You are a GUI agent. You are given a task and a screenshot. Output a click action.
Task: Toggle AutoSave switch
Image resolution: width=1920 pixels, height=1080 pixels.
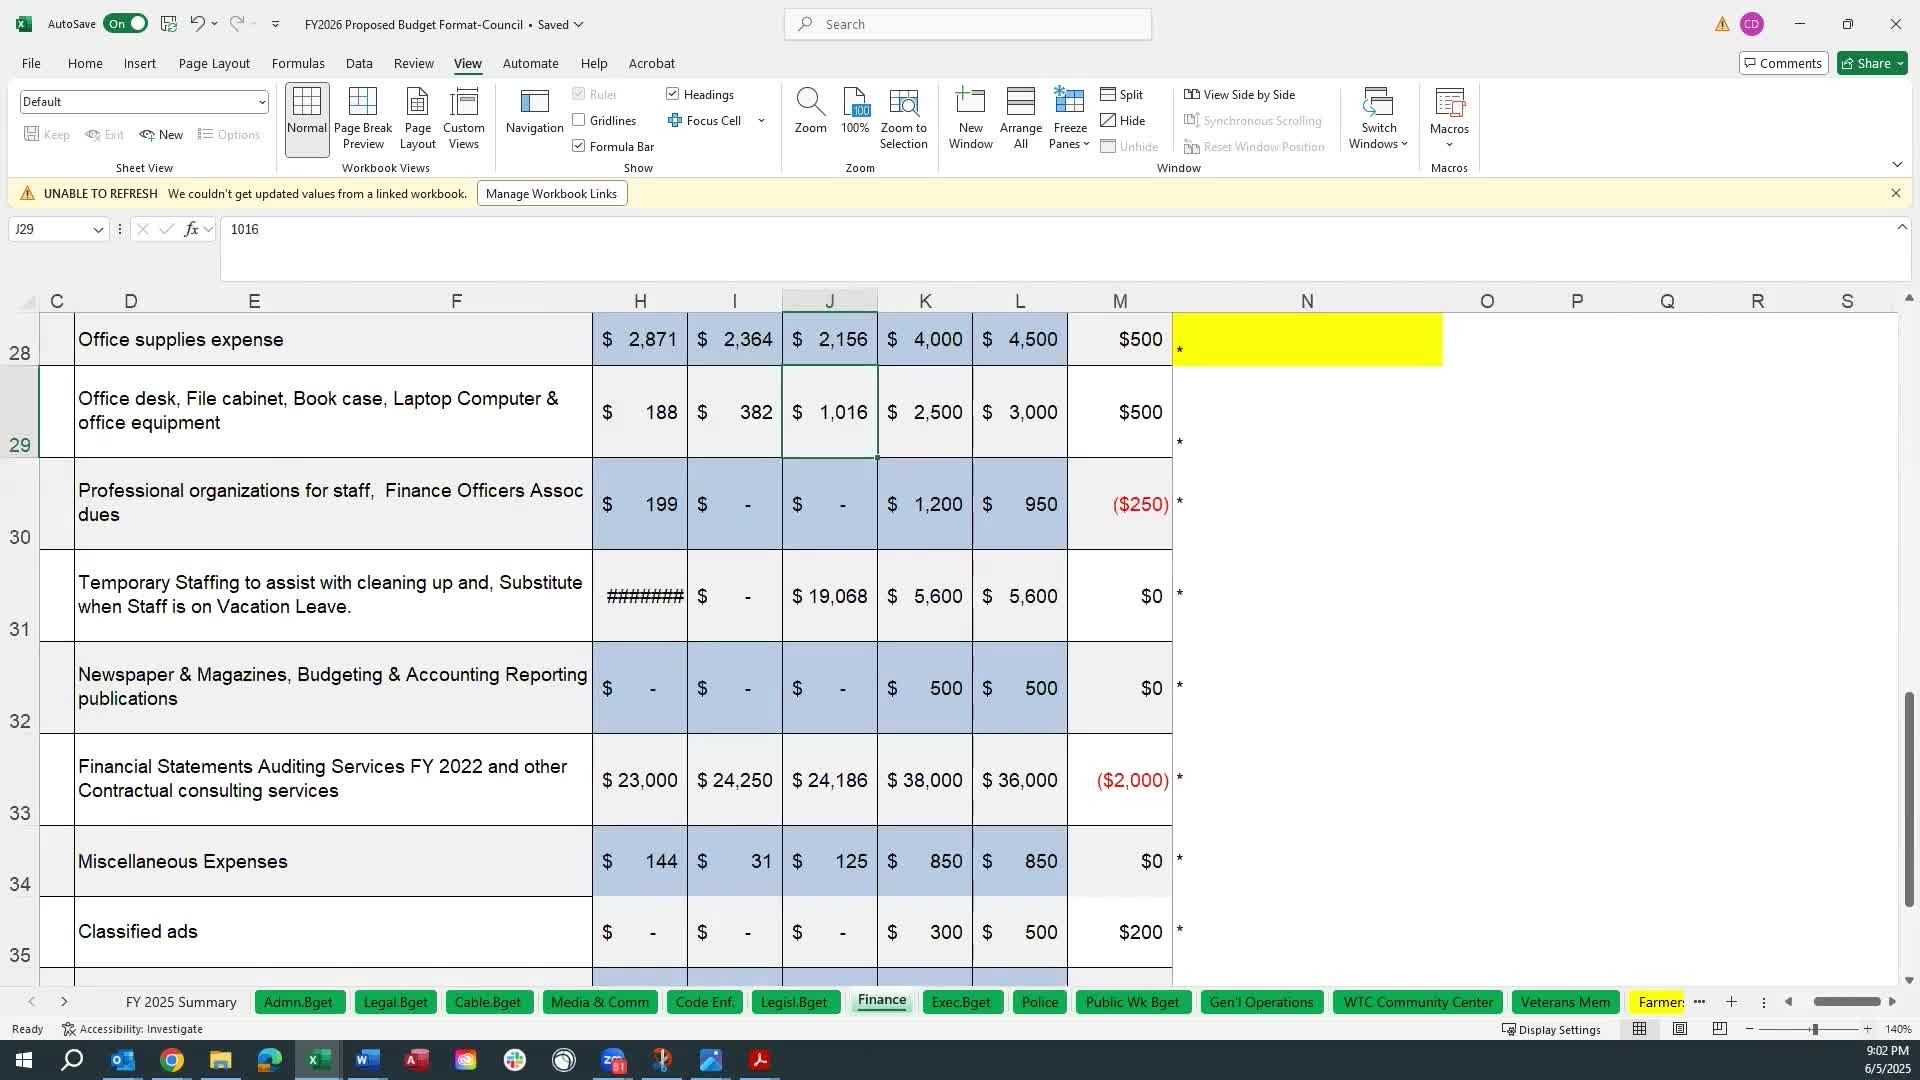pos(125,23)
